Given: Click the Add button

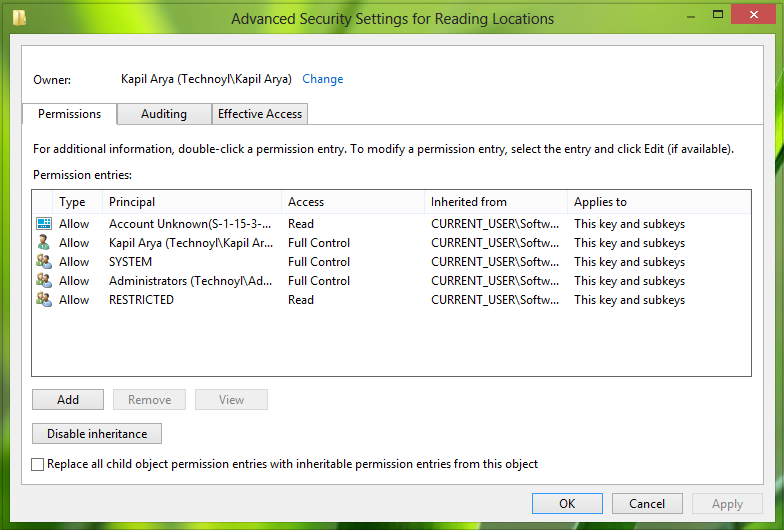Looking at the screenshot, I should [68, 400].
